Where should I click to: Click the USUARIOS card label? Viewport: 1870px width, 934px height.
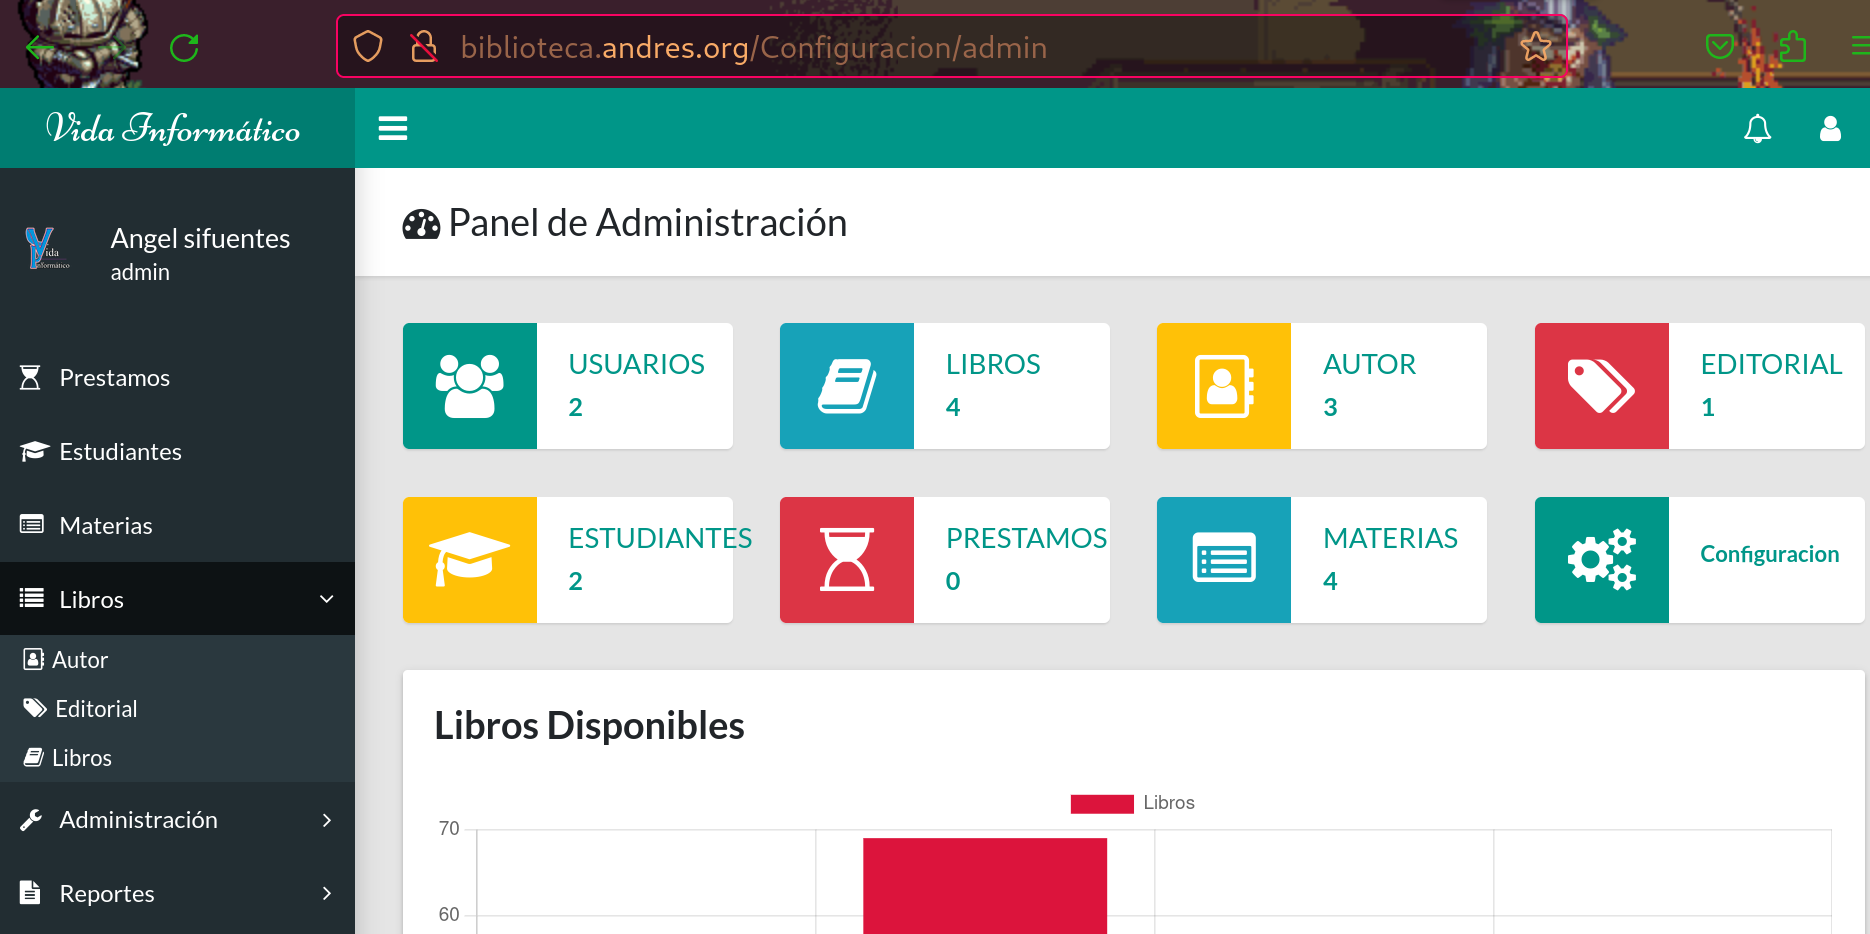point(637,364)
